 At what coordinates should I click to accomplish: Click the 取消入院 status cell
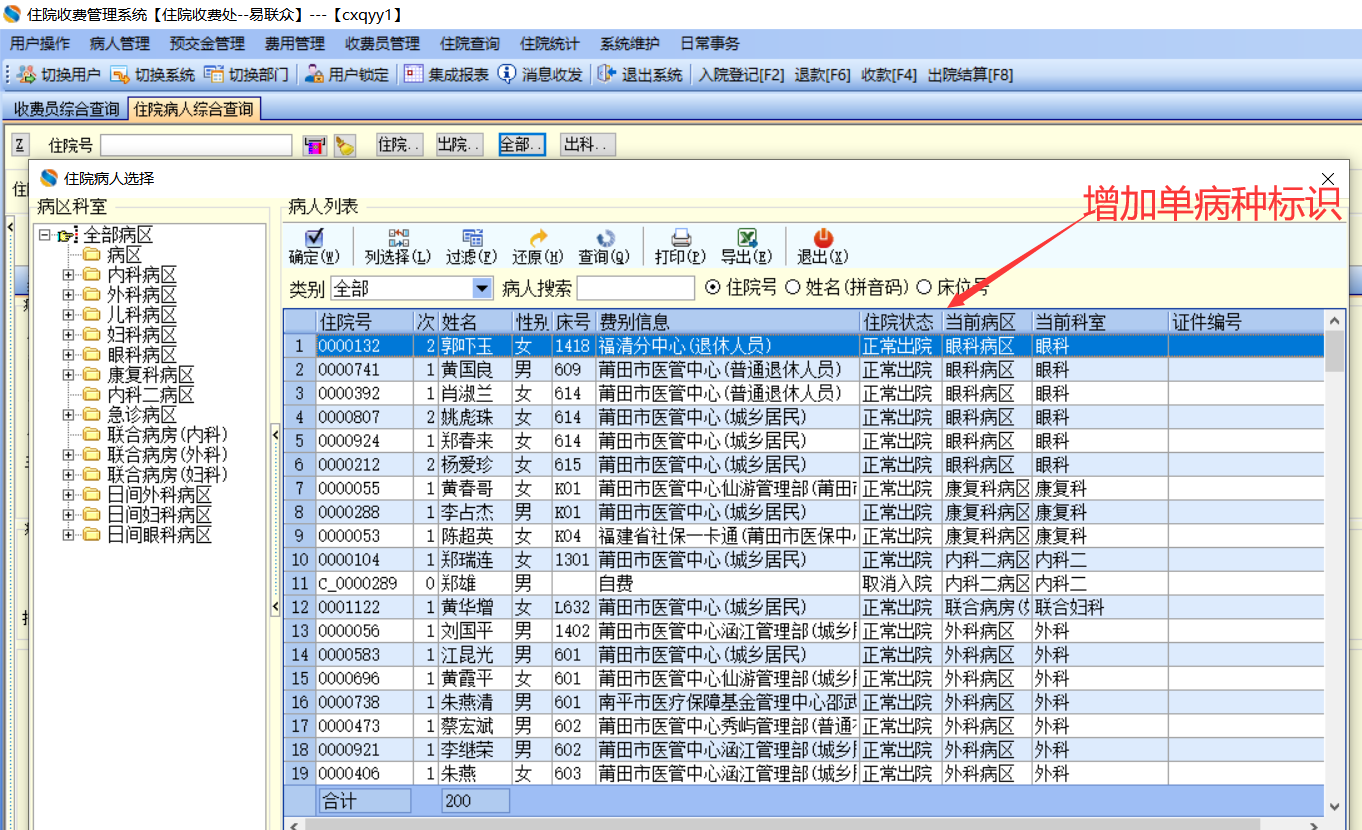pyautogui.click(x=901, y=583)
